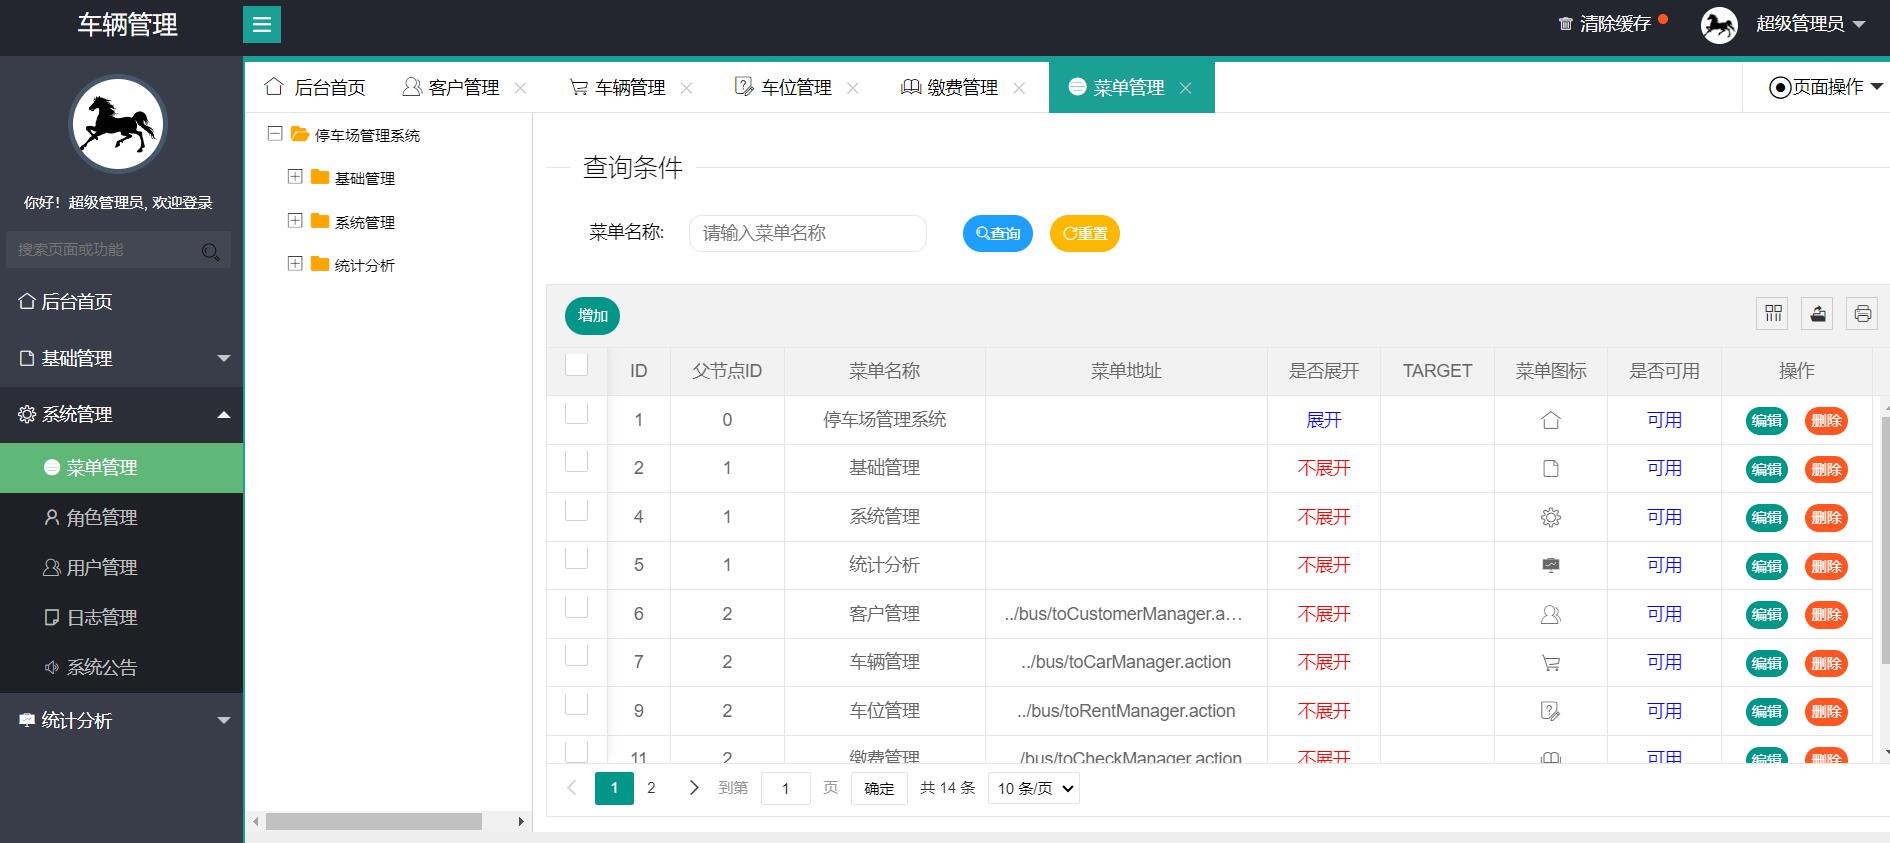Screen dimensions: 1890x843
Task: Click gear icon in row 系统管理
Action: [x=1551, y=518]
